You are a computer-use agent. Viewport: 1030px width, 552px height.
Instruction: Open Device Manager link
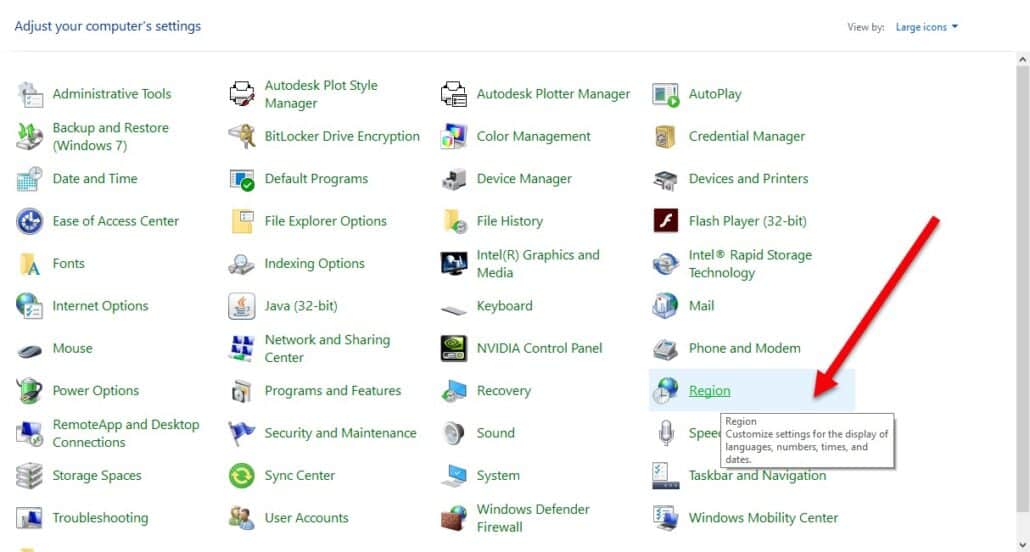point(524,179)
